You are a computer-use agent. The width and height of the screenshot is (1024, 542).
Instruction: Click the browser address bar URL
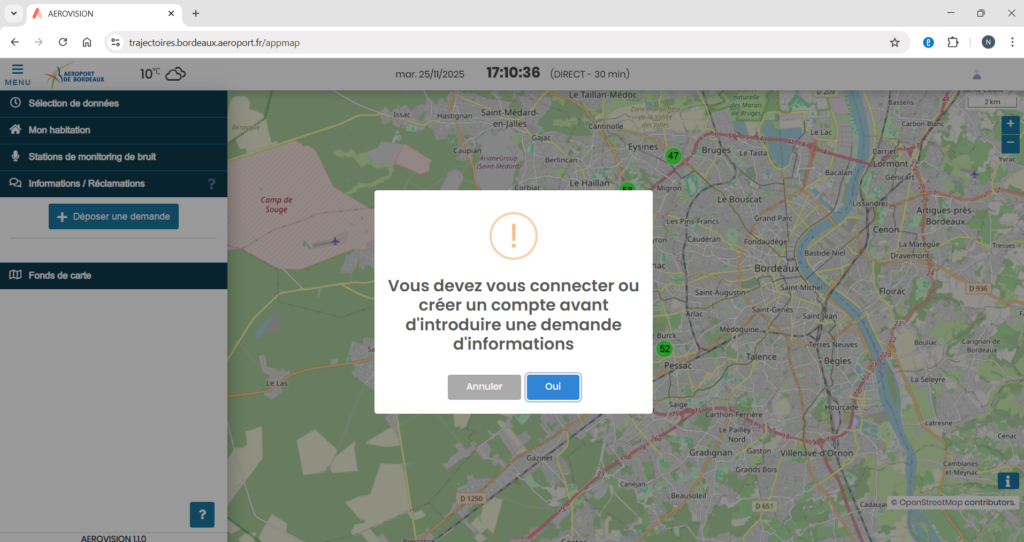point(214,42)
